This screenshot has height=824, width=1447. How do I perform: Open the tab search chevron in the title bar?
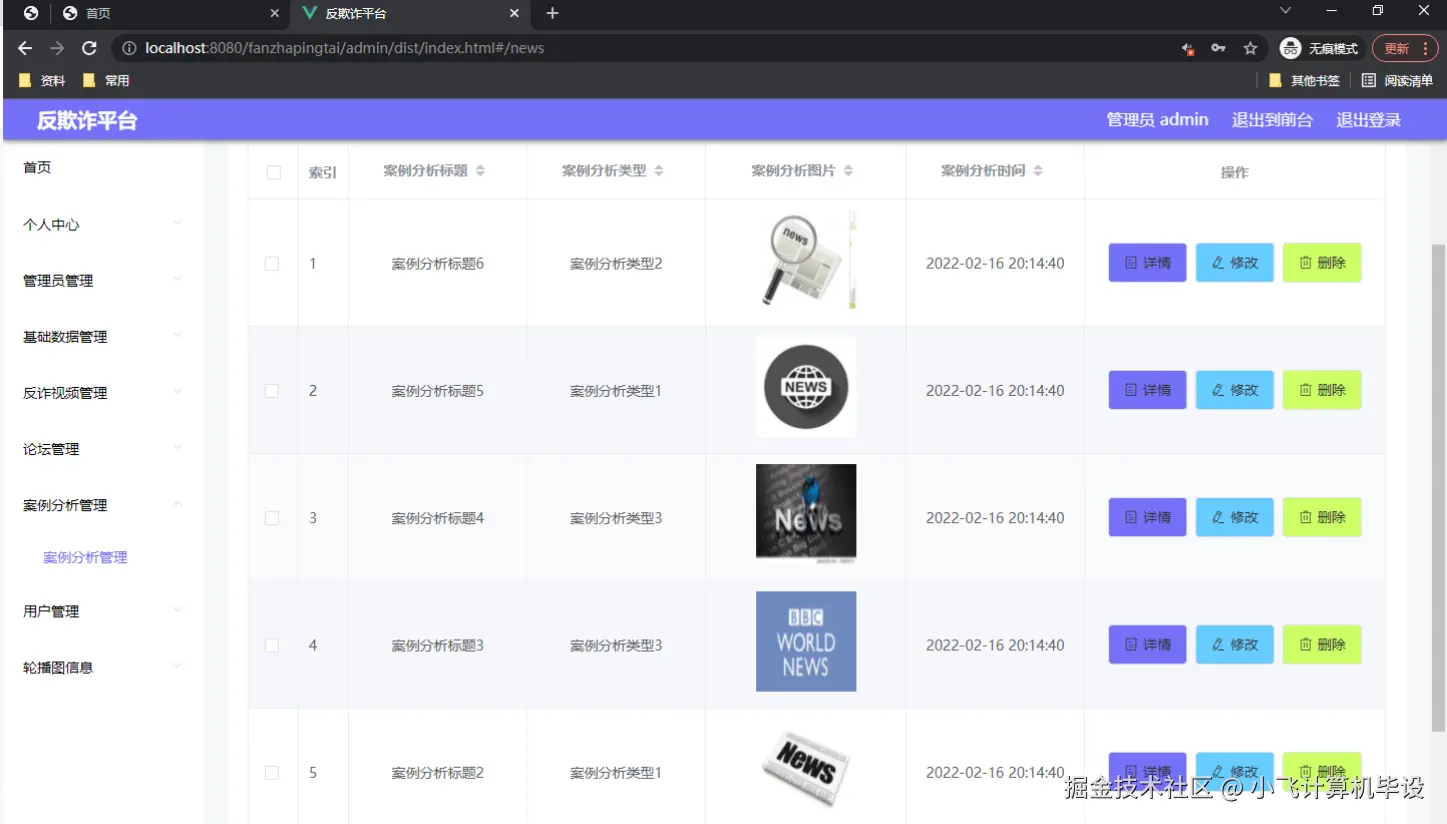click(1286, 11)
